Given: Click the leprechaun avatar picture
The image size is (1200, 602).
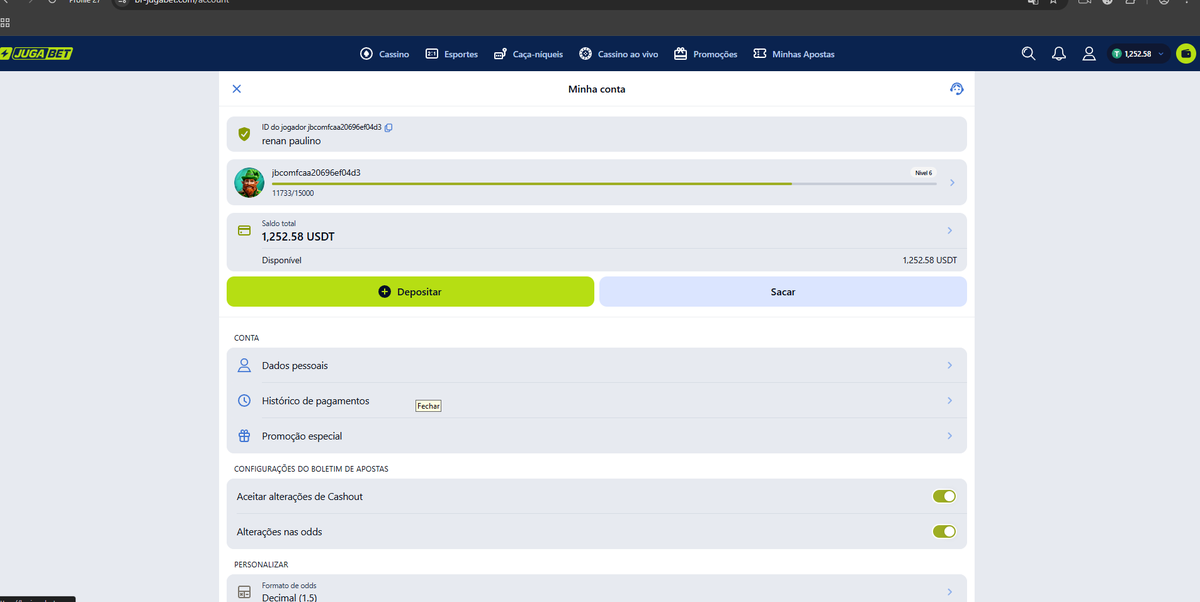Looking at the screenshot, I should (249, 183).
